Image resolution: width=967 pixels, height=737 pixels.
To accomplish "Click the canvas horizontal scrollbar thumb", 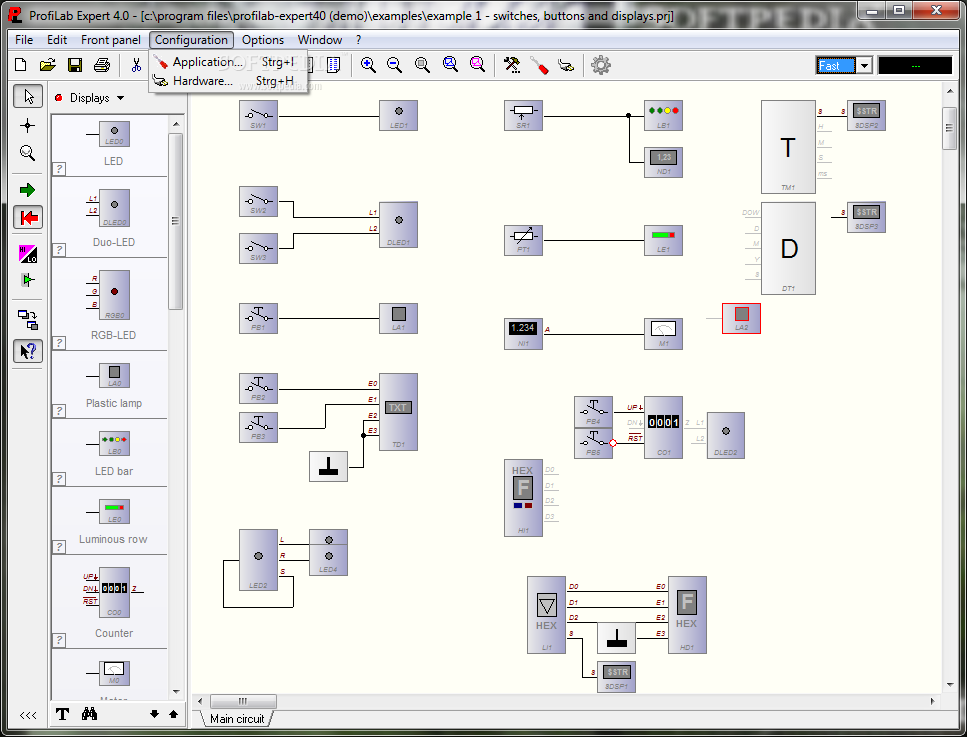I will coord(243,701).
